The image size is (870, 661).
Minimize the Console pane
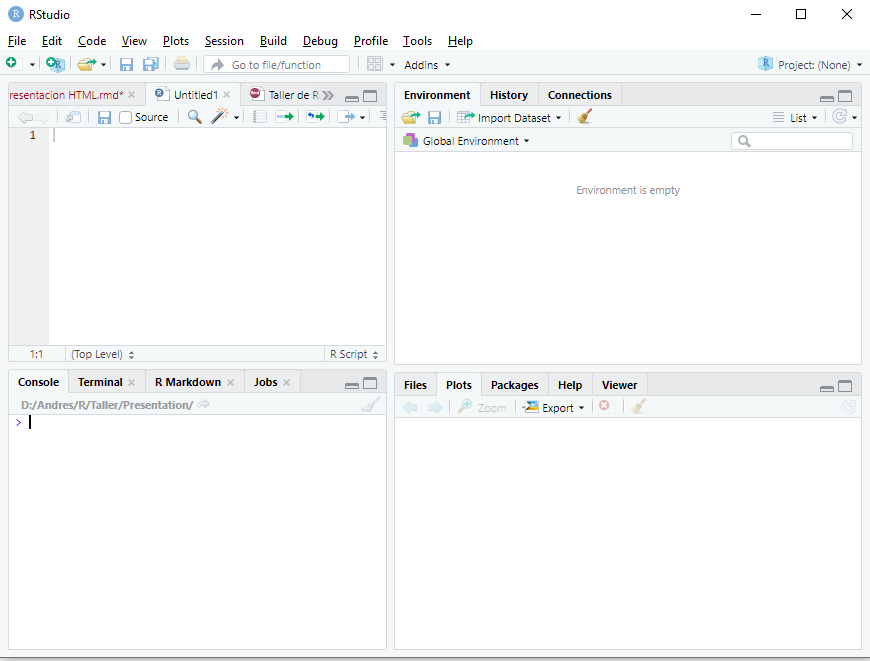(352, 384)
